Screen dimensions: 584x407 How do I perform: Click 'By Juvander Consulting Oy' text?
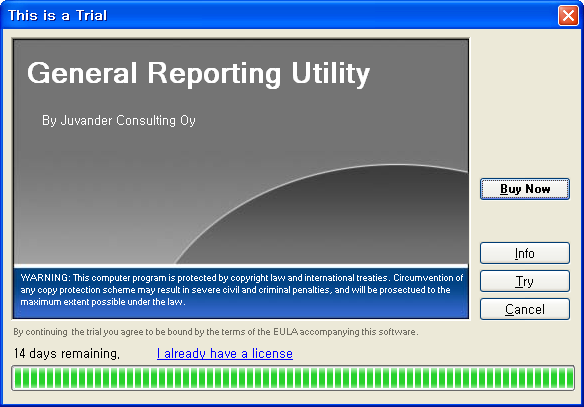tap(119, 120)
